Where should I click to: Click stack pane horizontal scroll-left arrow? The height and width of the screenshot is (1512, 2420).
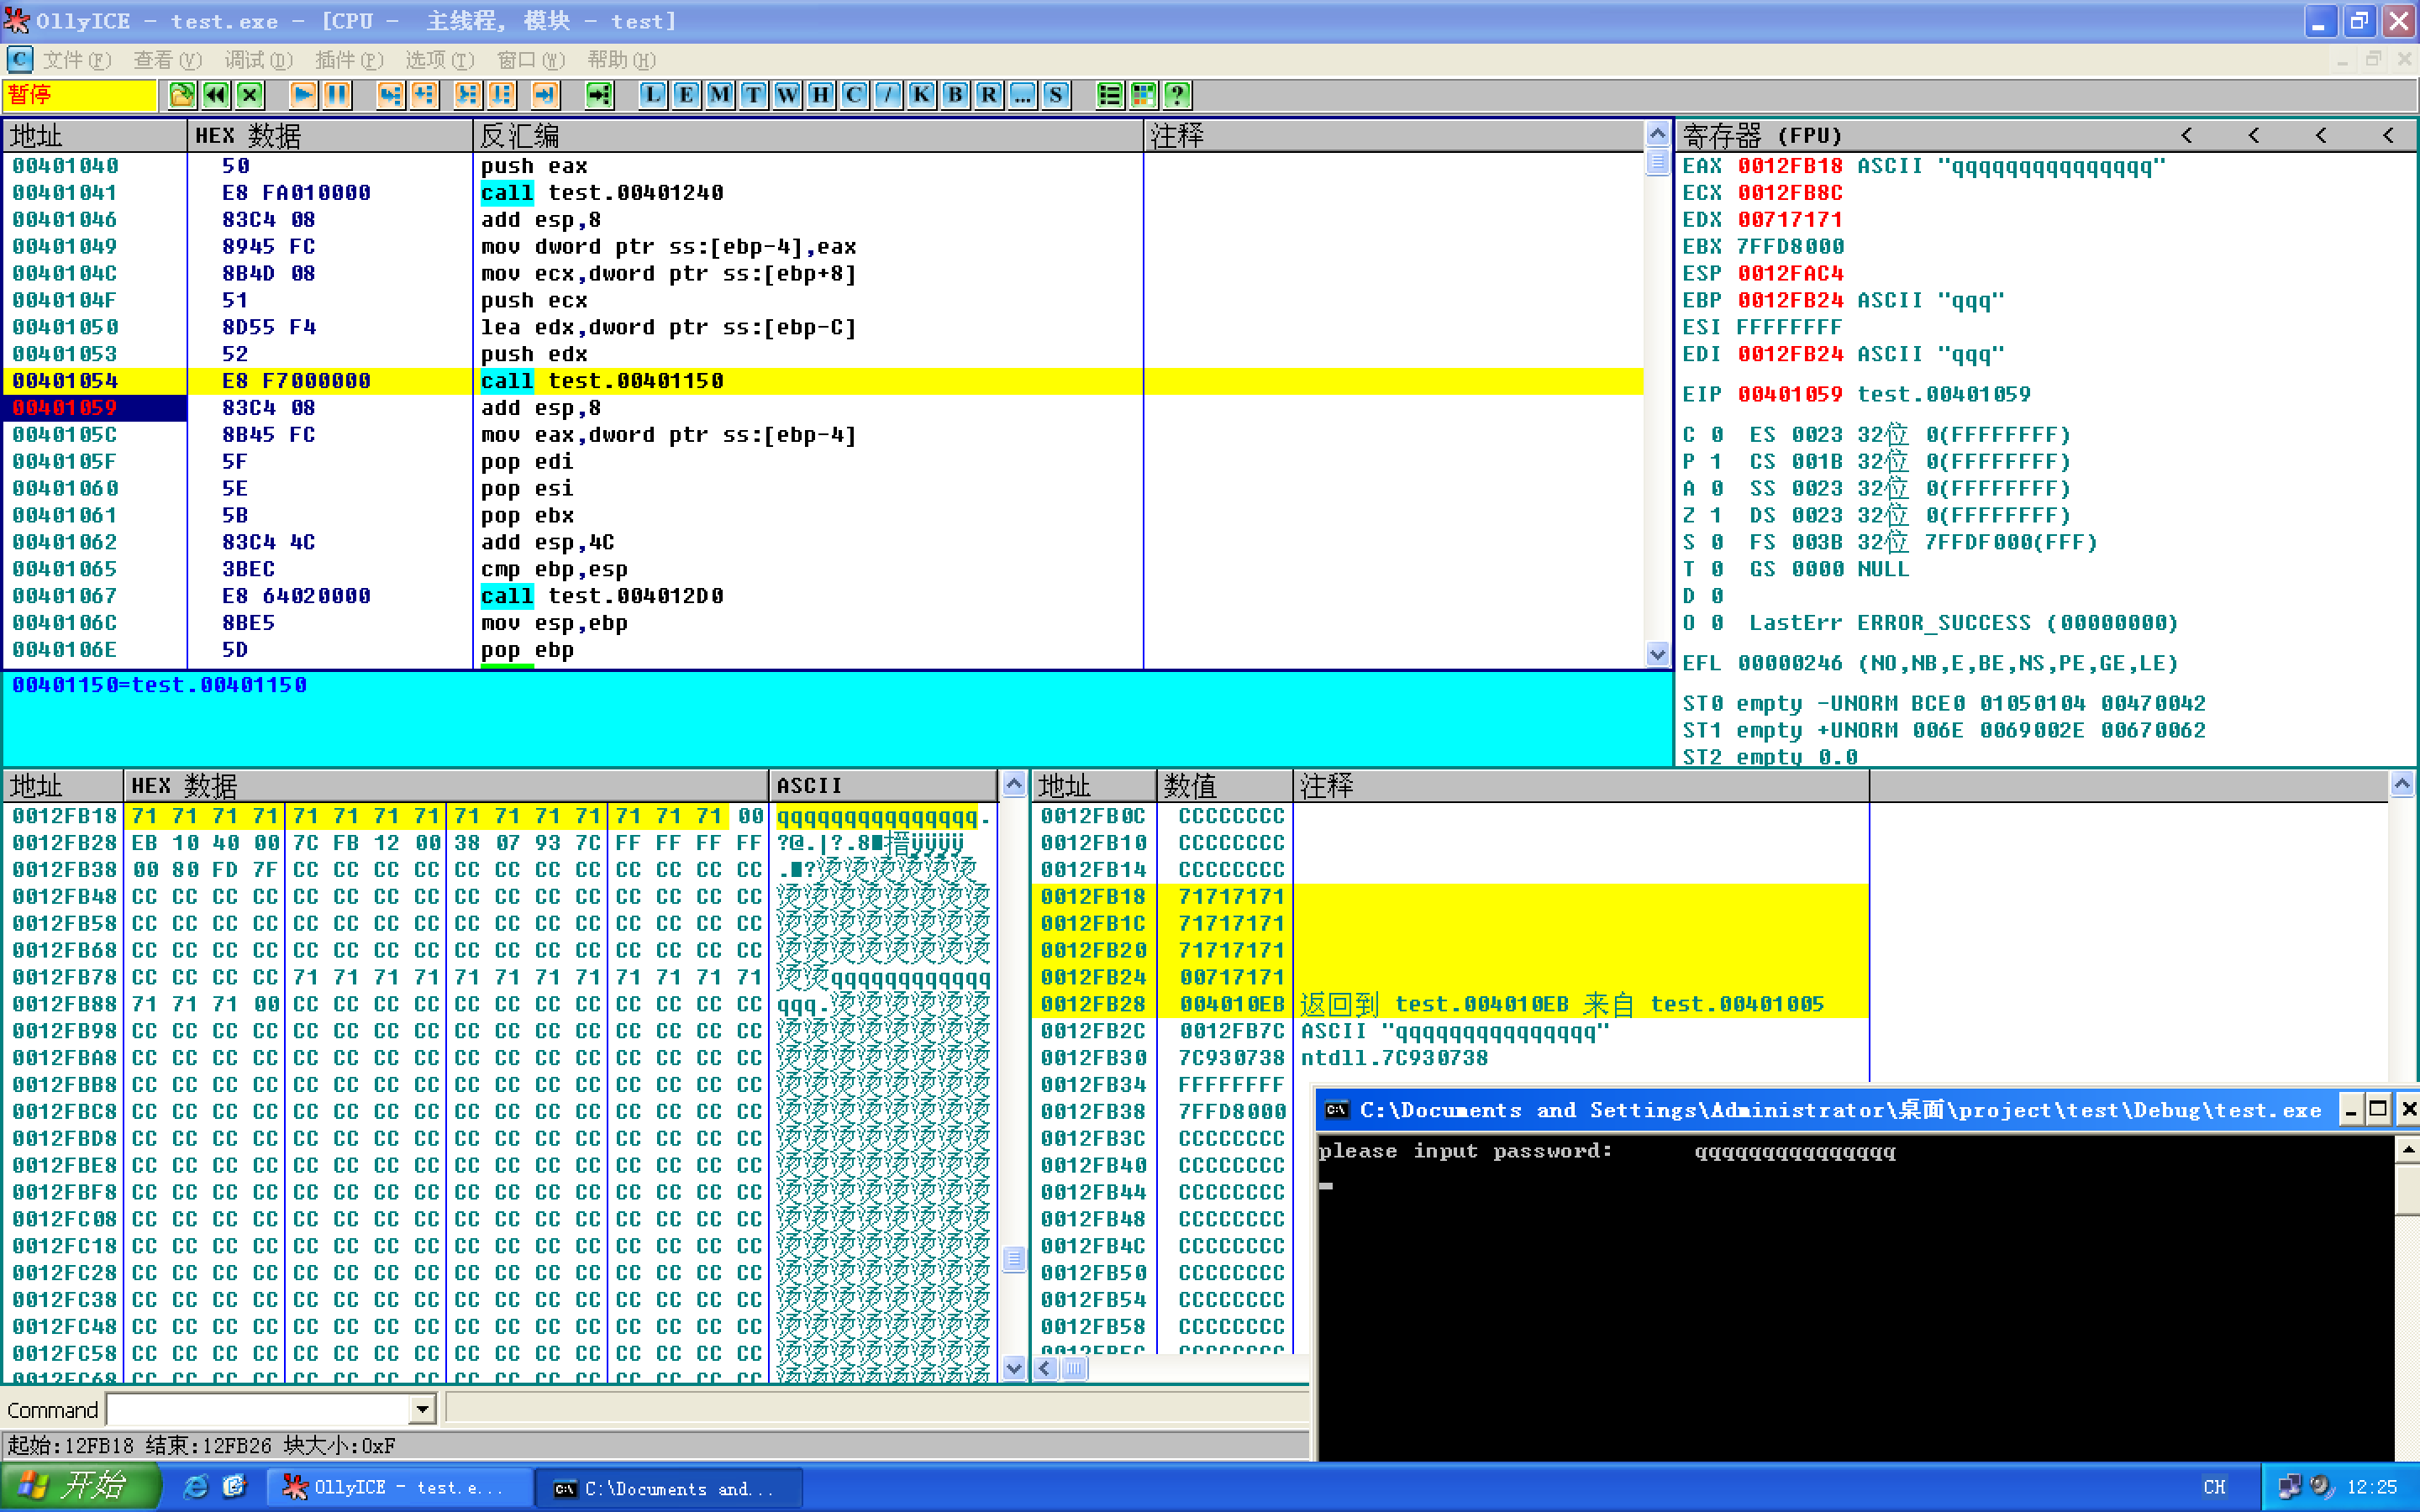pyautogui.click(x=1046, y=1368)
